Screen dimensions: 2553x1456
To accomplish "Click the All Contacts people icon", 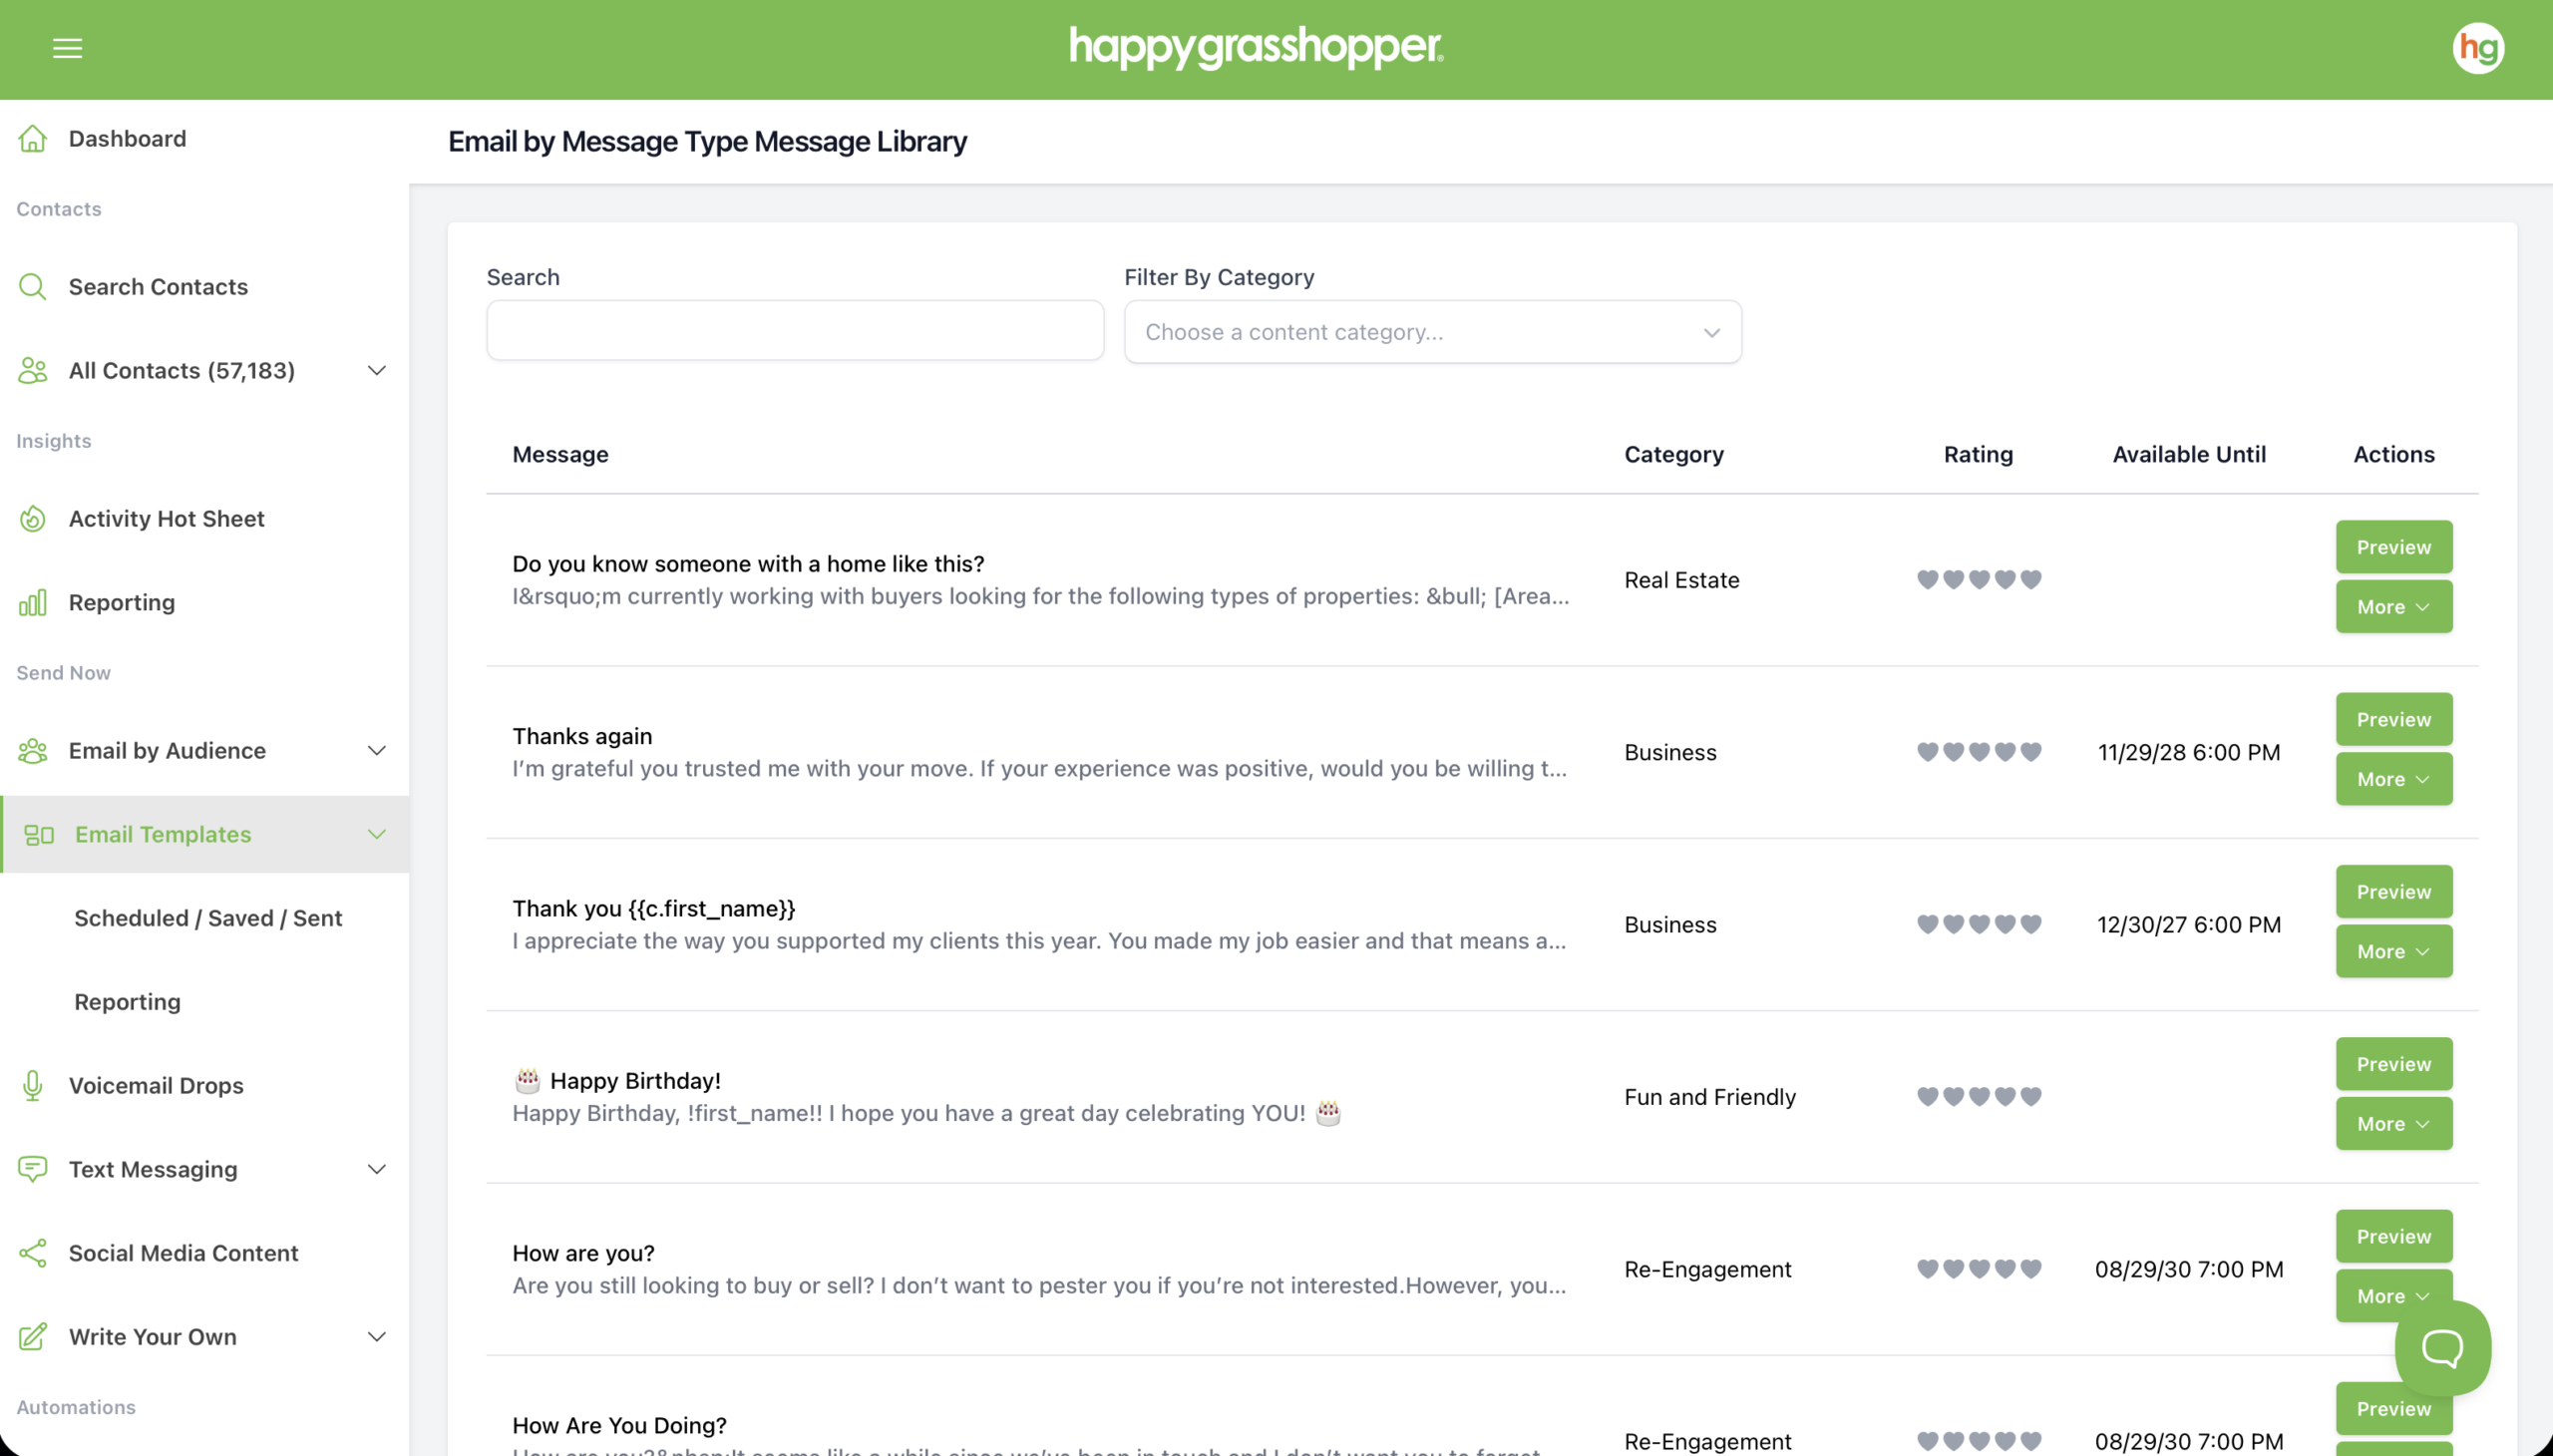I will 33,371.
